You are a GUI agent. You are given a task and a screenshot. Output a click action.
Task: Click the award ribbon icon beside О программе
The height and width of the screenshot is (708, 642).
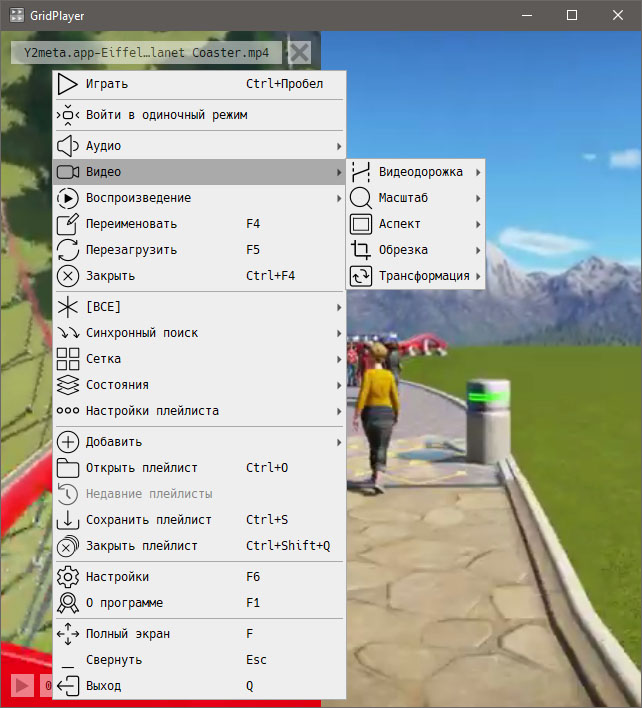[68, 603]
